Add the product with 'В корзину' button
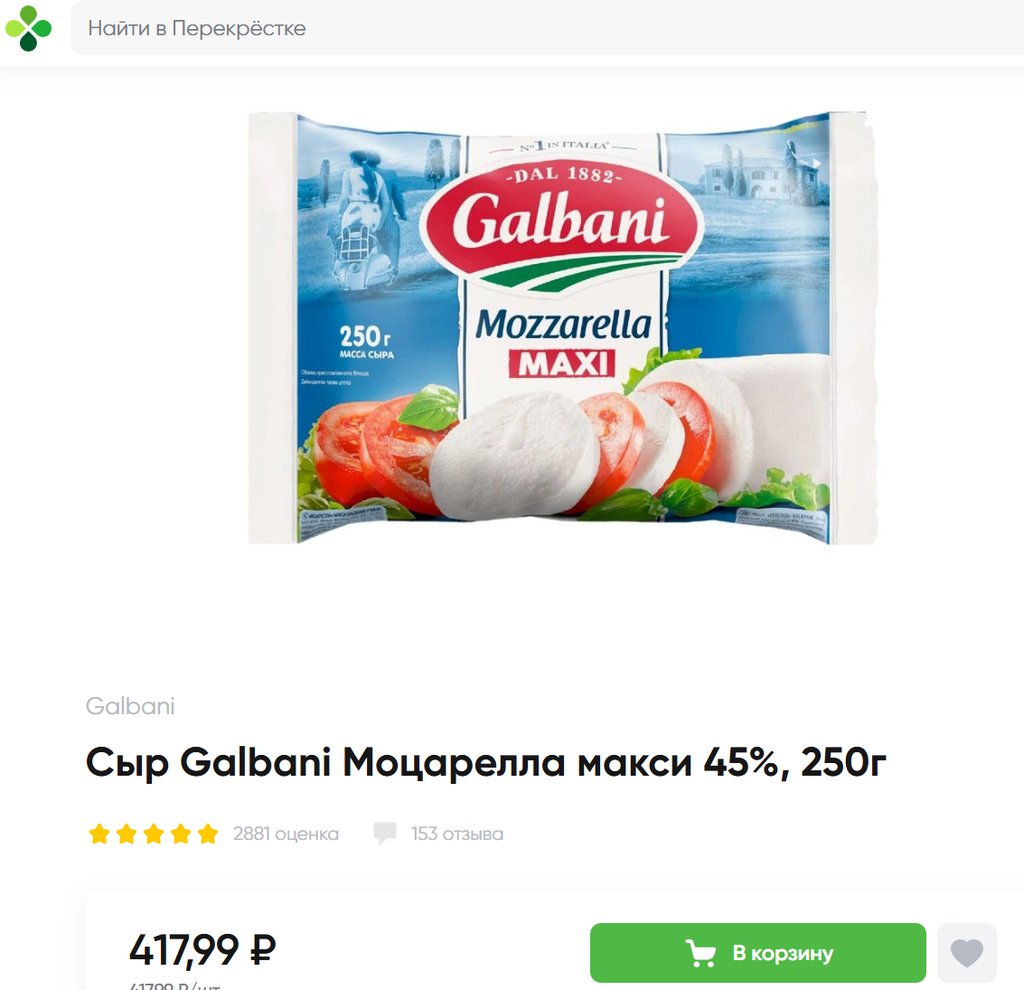The height and width of the screenshot is (990, 1024). pos(758,953)
